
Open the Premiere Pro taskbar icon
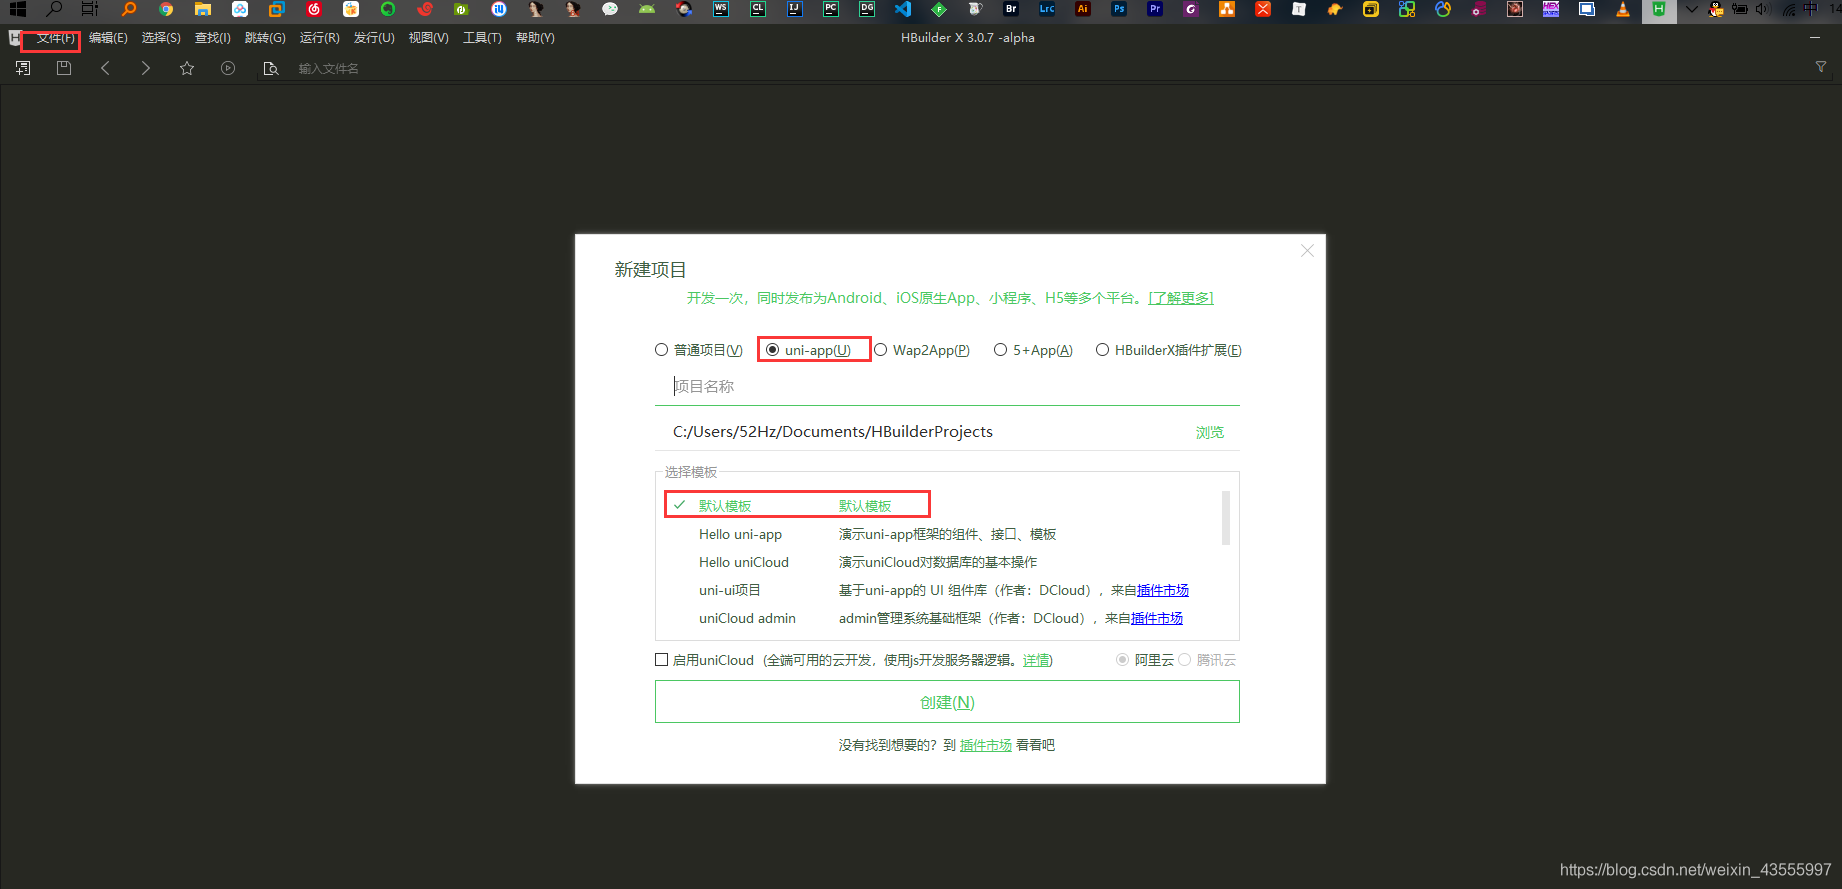(x=1155, y=9)
